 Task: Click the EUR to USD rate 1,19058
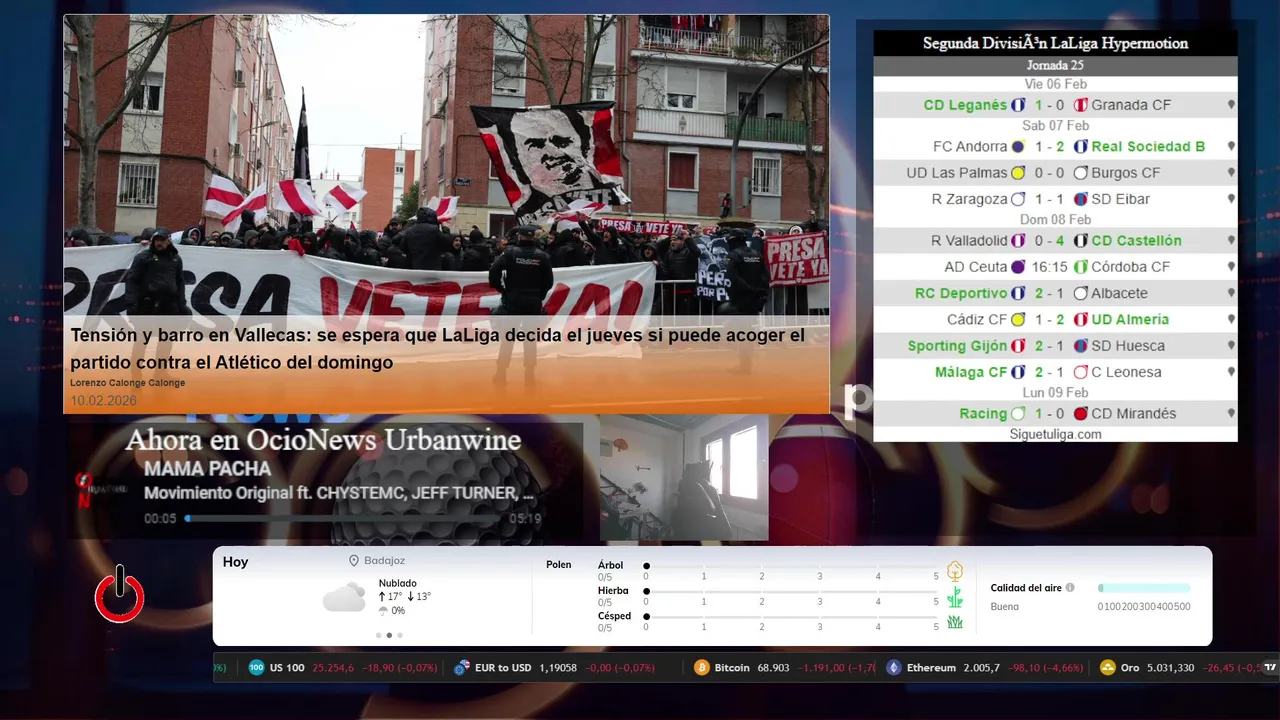[558, 667]
